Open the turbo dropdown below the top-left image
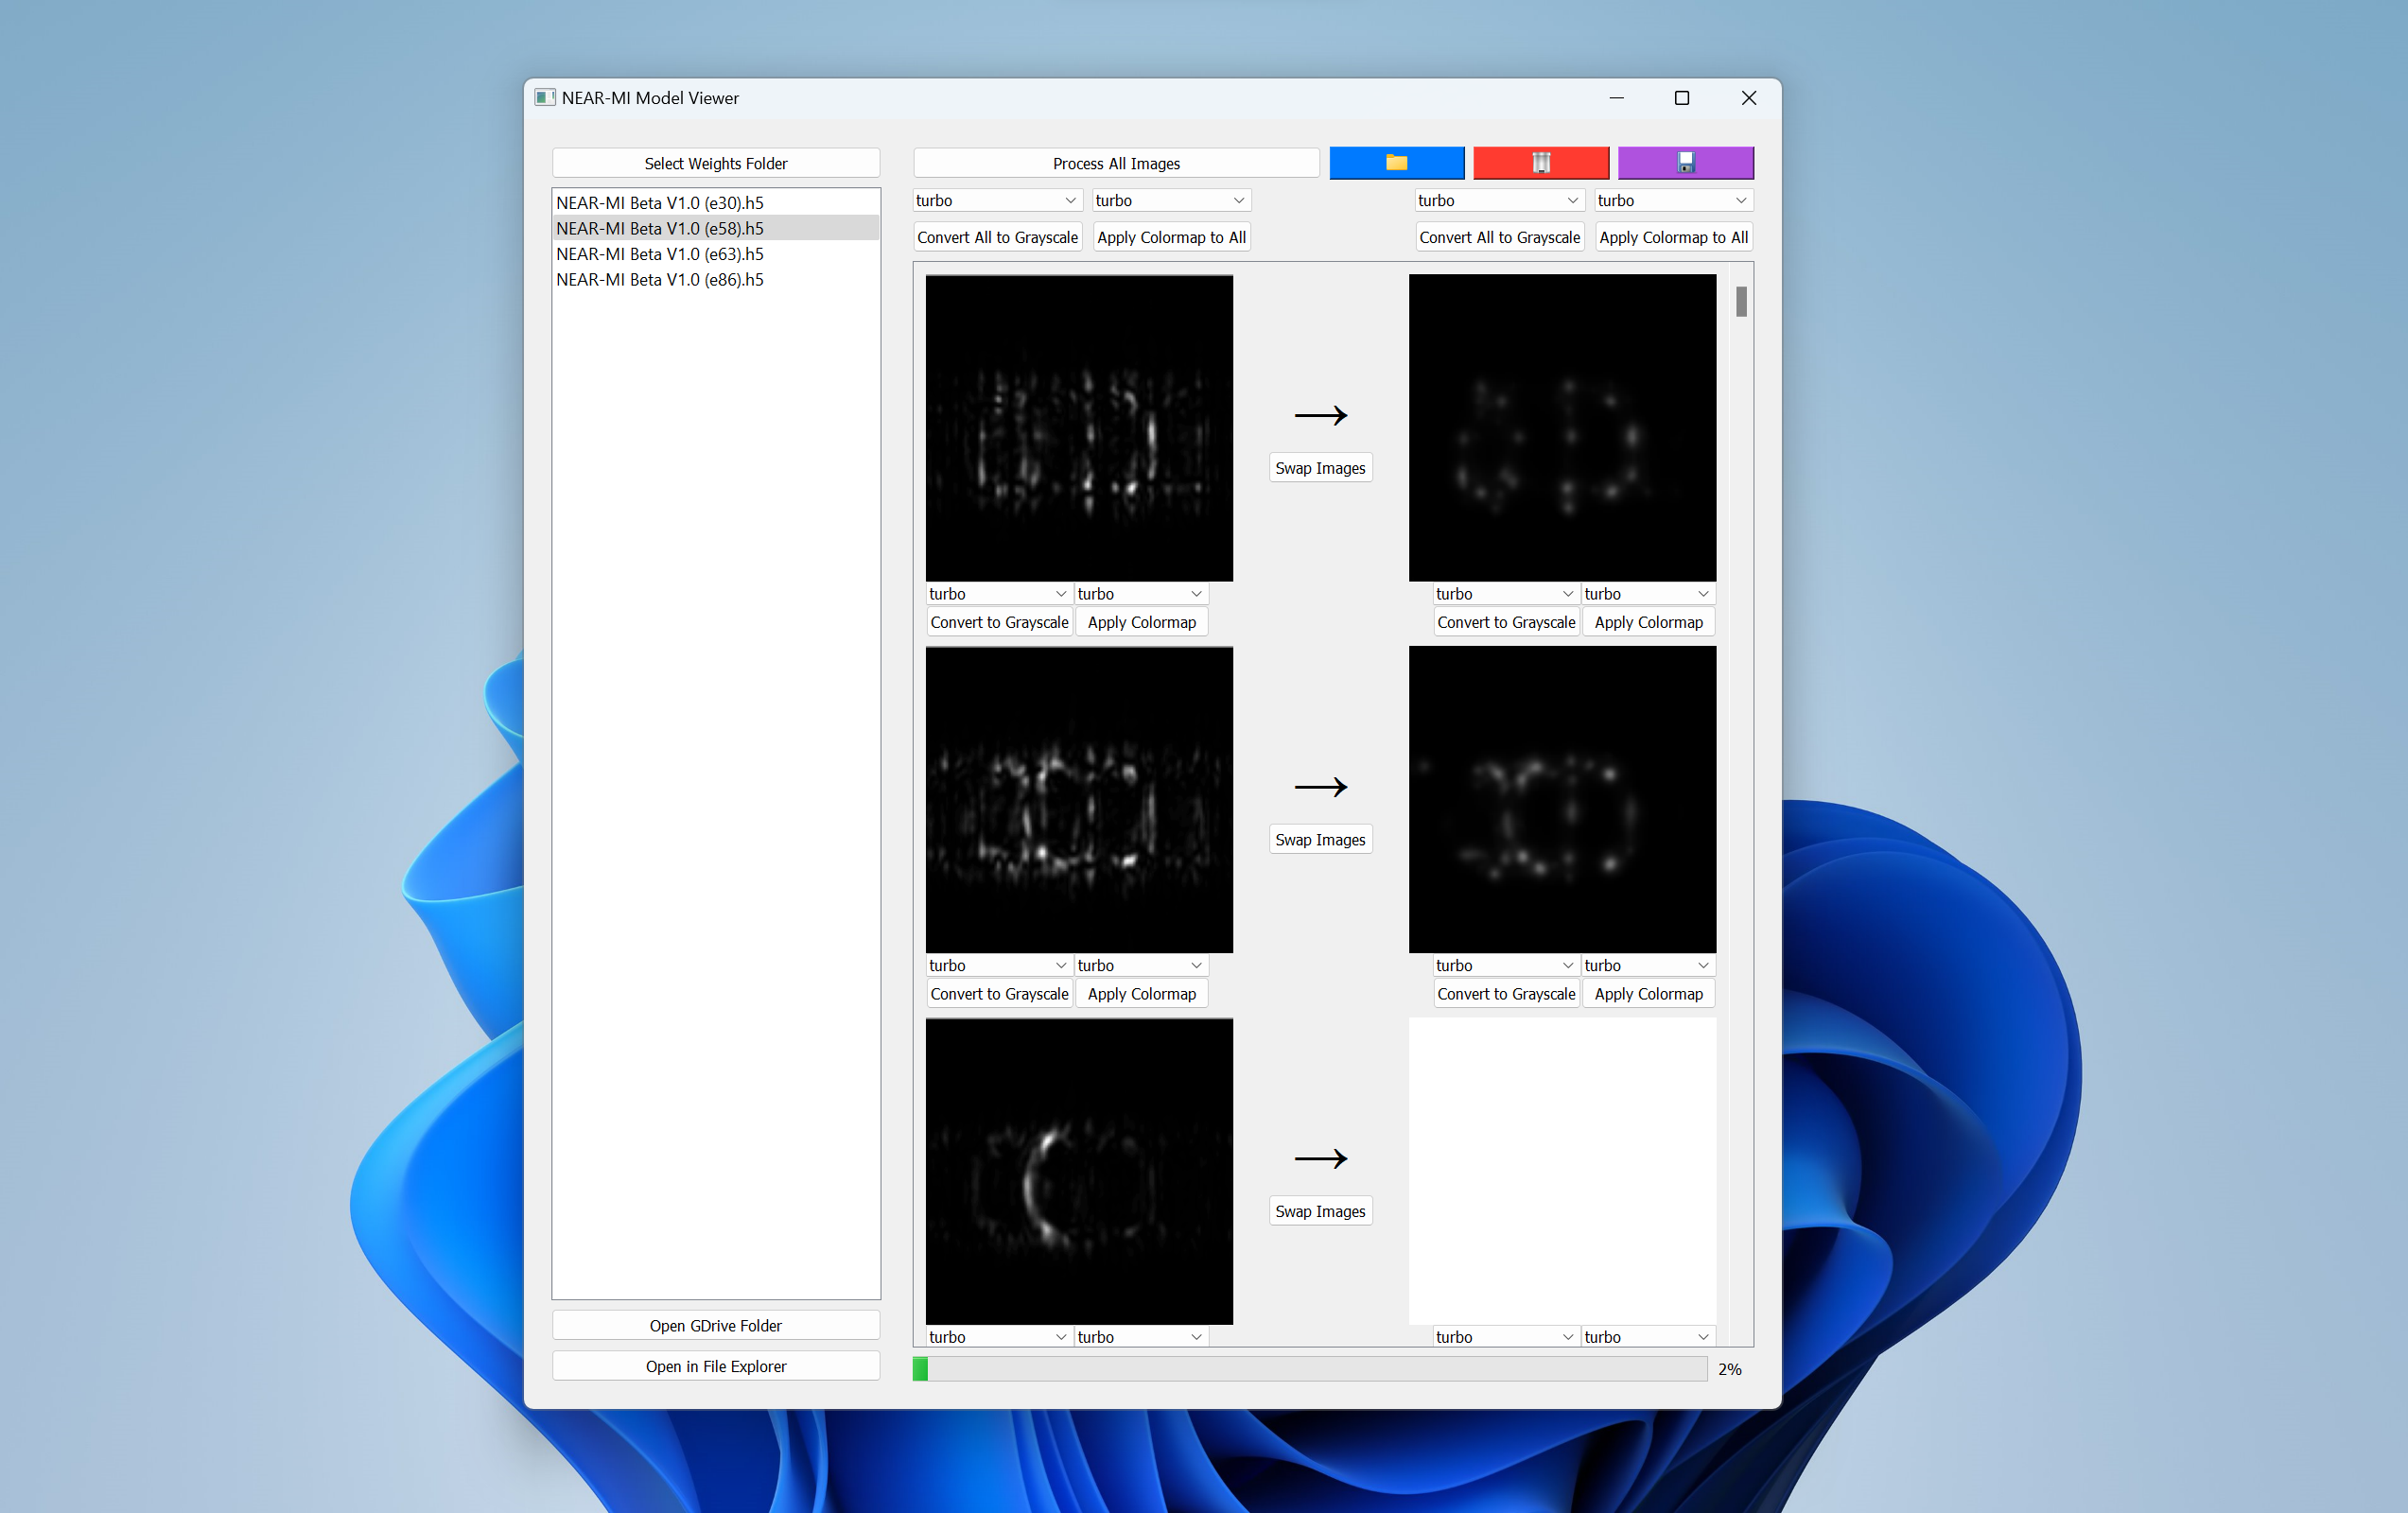 pos(998,592)
